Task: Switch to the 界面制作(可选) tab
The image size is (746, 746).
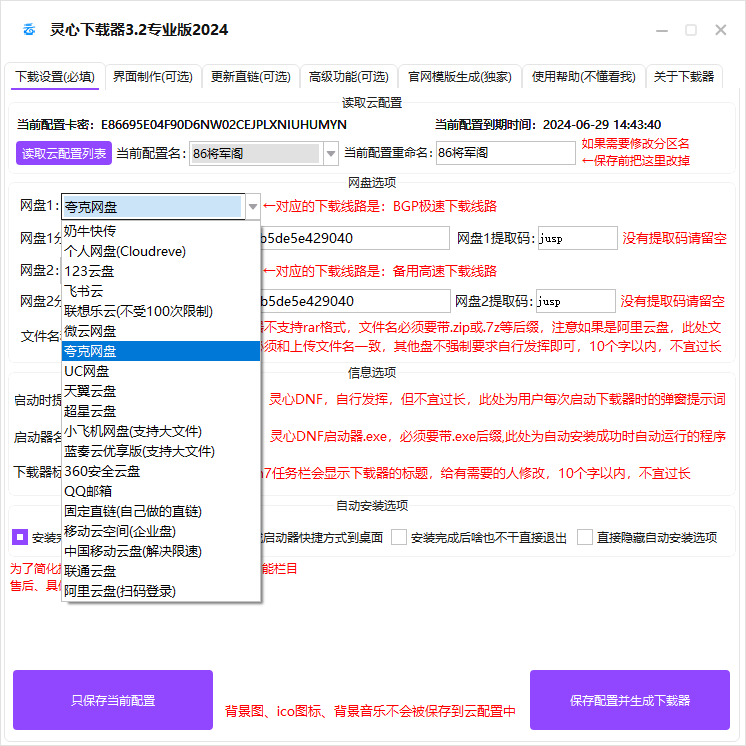Action: (152, 76)
